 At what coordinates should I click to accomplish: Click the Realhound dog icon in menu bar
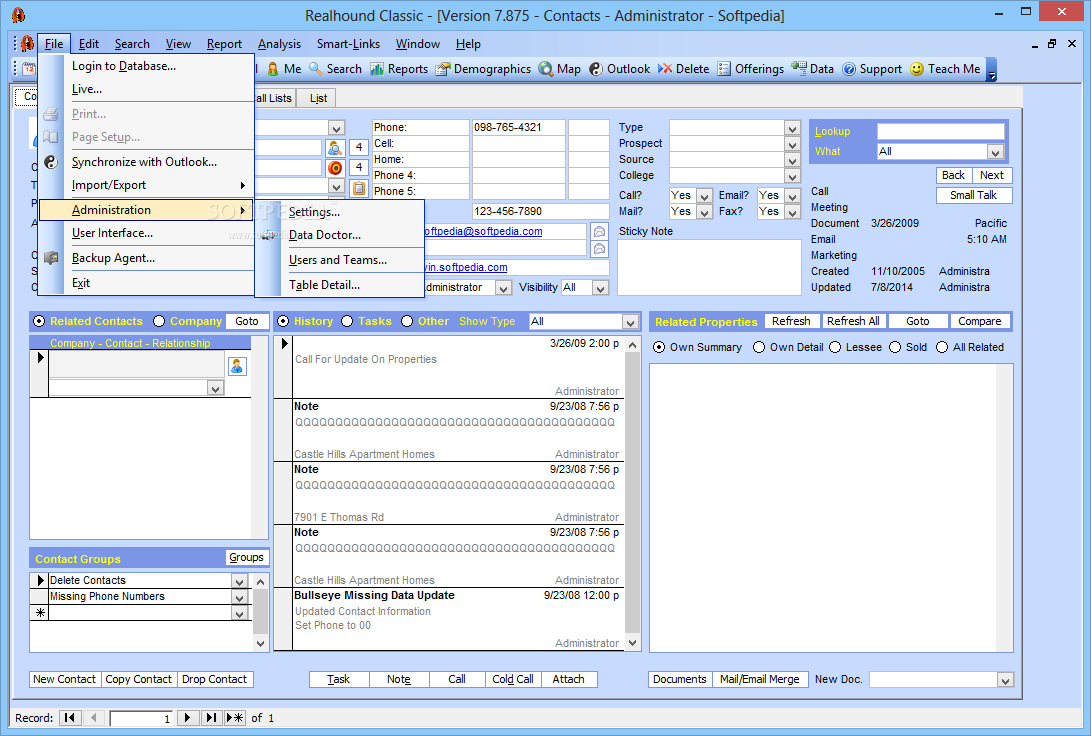(x=27, y=44)
